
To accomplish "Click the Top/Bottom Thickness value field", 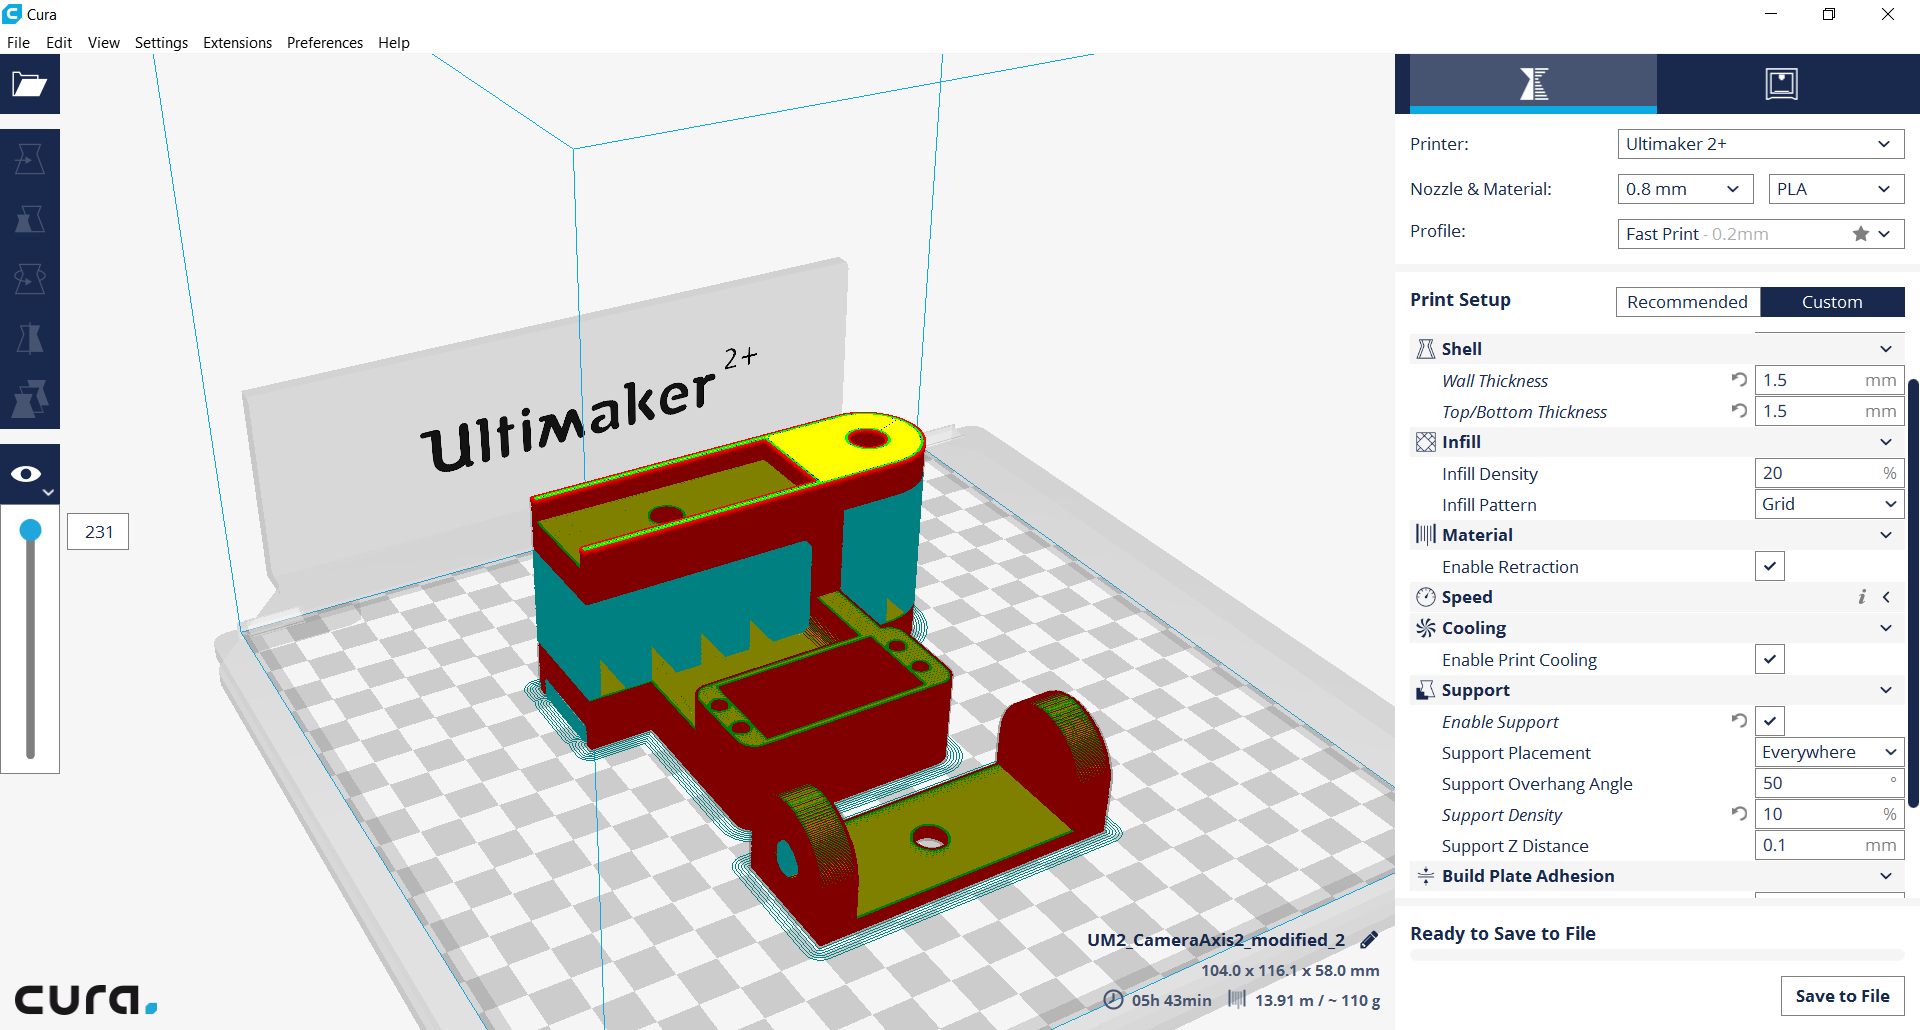I will pos(1830,411).
